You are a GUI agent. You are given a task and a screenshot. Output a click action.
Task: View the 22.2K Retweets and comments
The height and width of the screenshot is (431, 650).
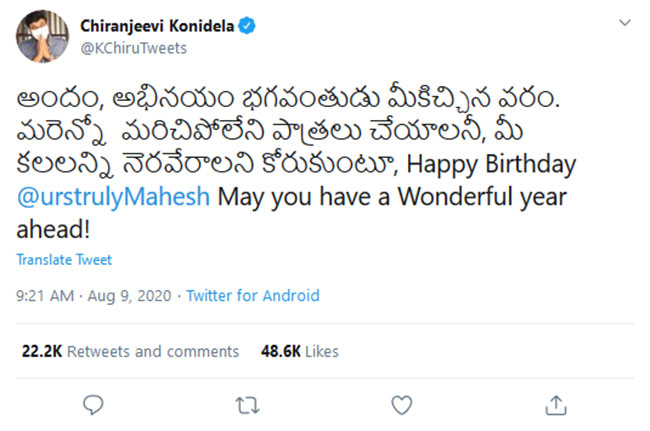click(130, 351)
